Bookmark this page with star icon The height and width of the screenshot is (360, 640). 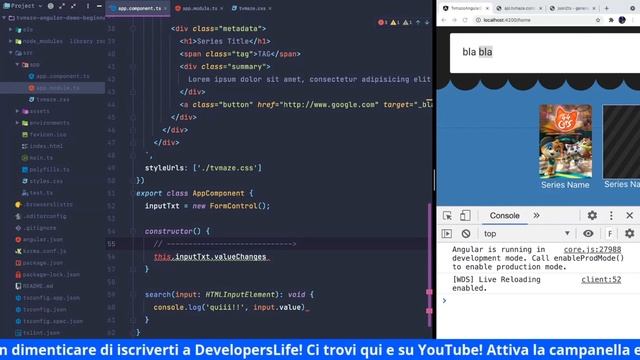[x=598, y=20]
